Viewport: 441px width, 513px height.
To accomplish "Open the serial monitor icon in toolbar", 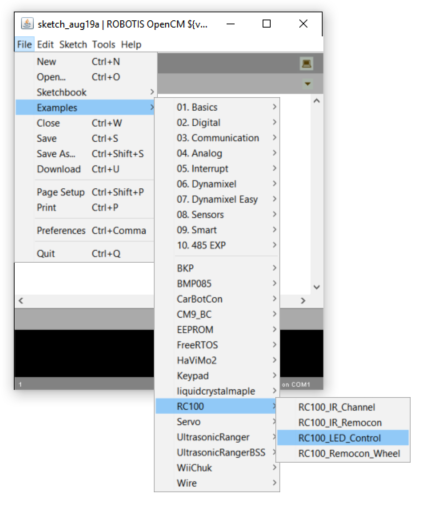I will coord(306,63).
